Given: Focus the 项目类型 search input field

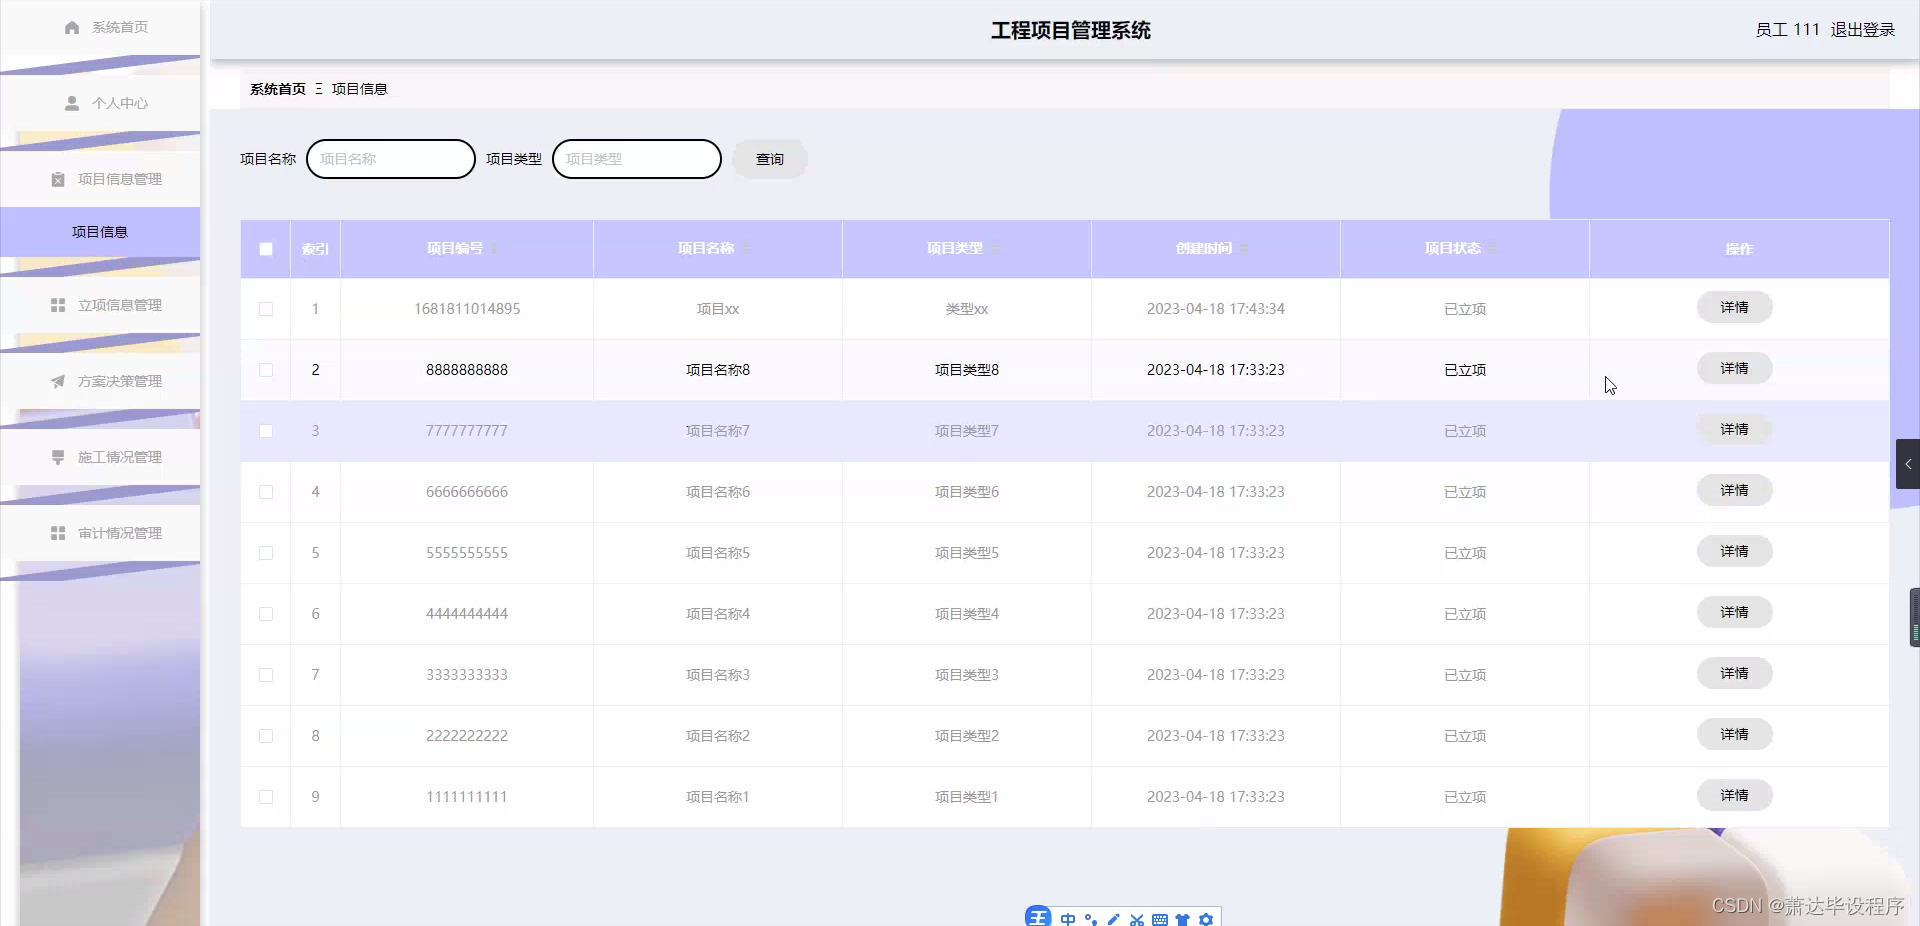Looking at the screenshot, I should coord(637,159).
